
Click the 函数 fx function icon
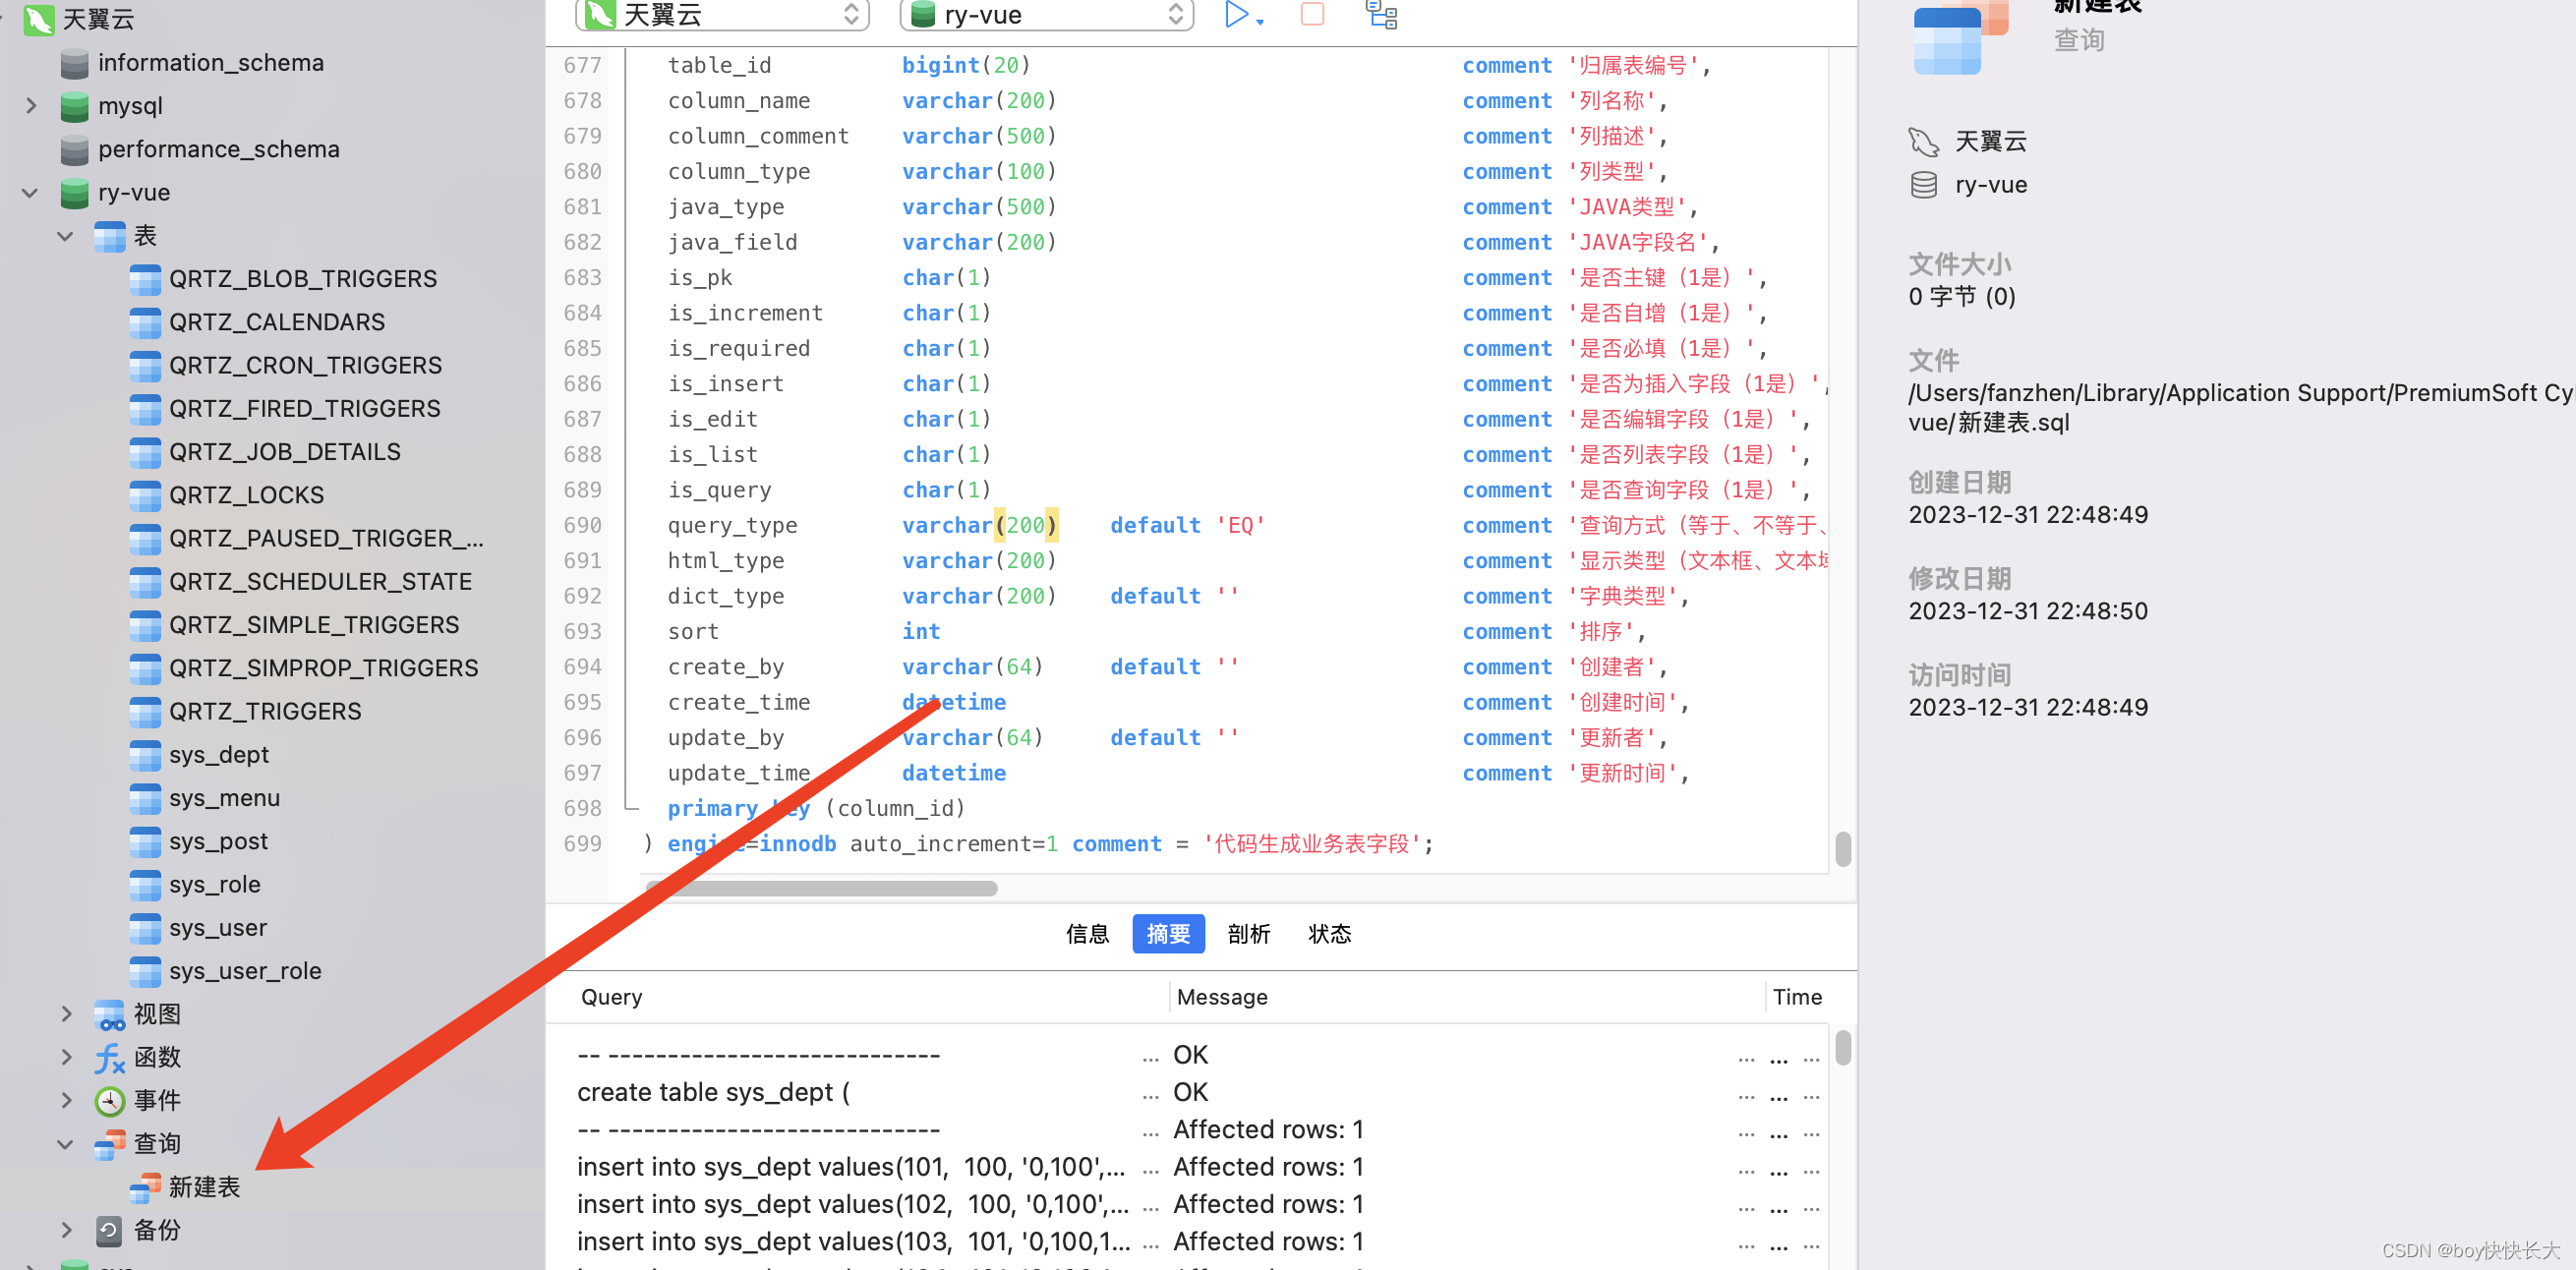click(109, 1057)
